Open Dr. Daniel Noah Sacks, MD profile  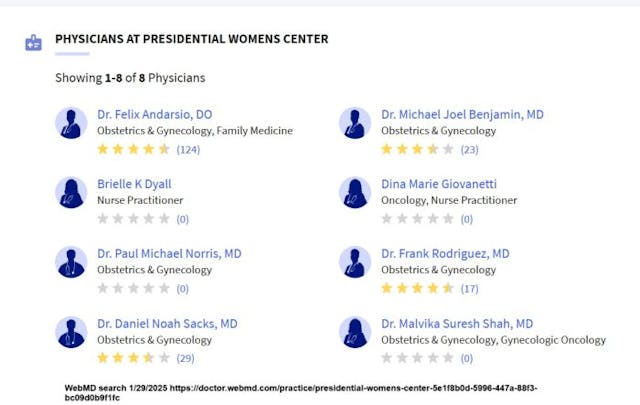tap(167, 324)
